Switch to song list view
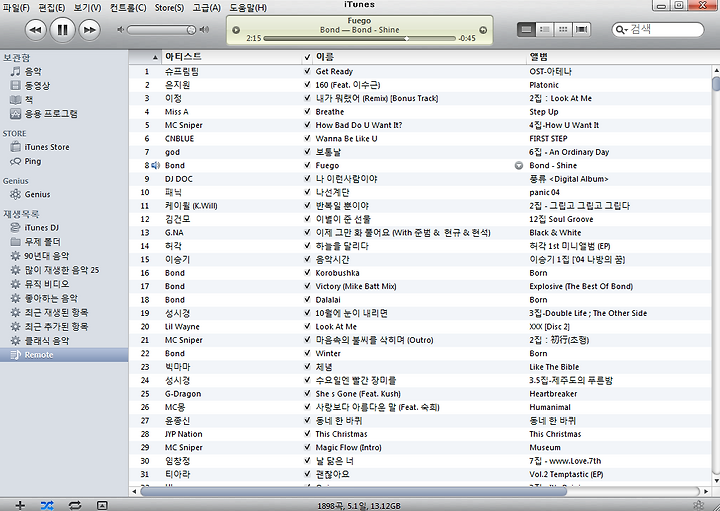Viewport: 720px width, 511px height. point(526,30)
